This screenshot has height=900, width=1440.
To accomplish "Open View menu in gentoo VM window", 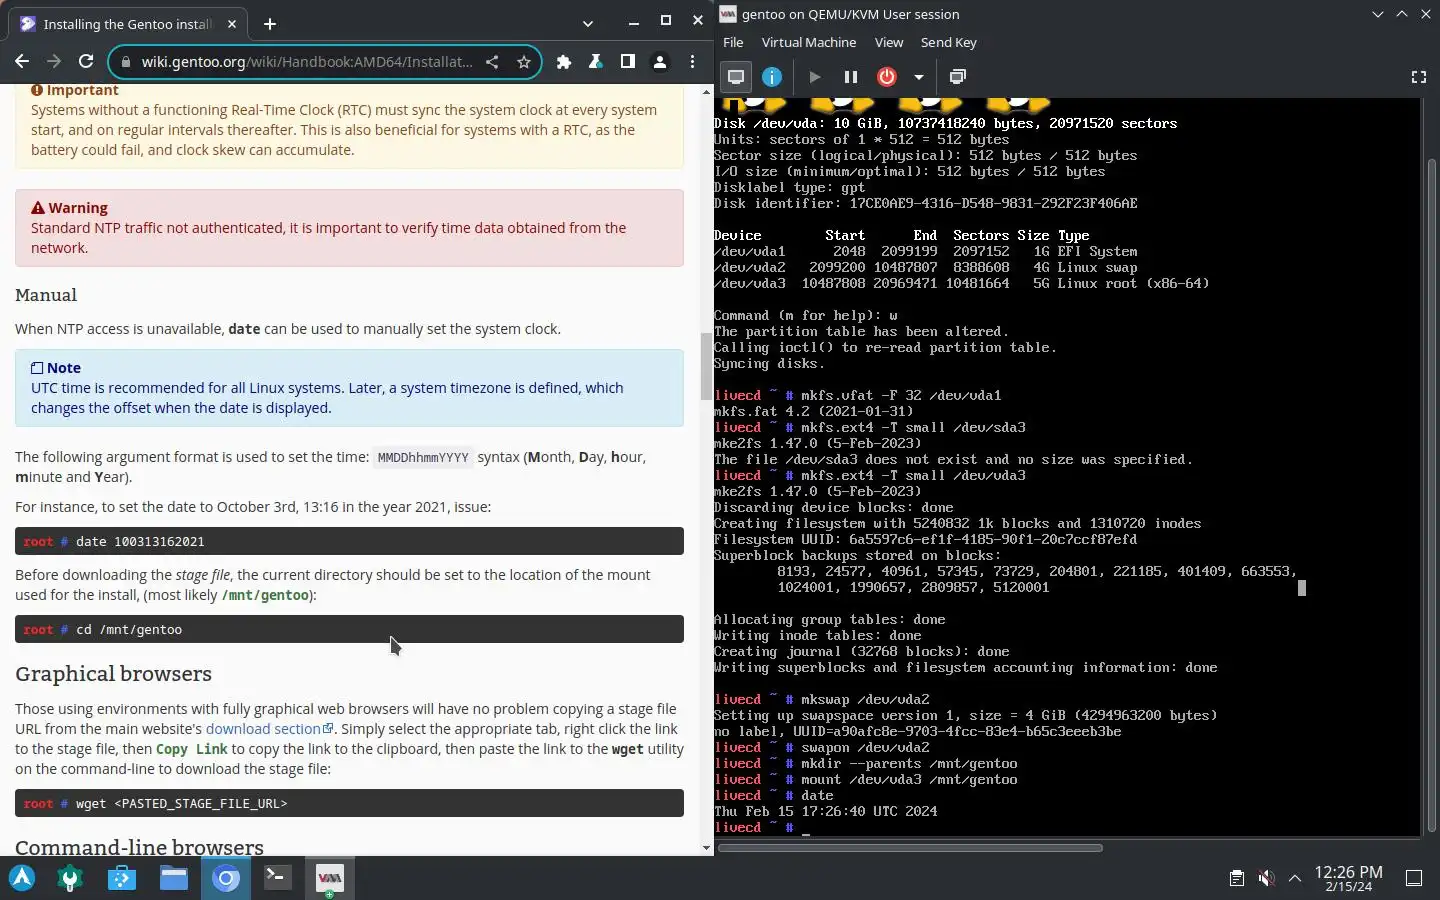I will point(889,42).
